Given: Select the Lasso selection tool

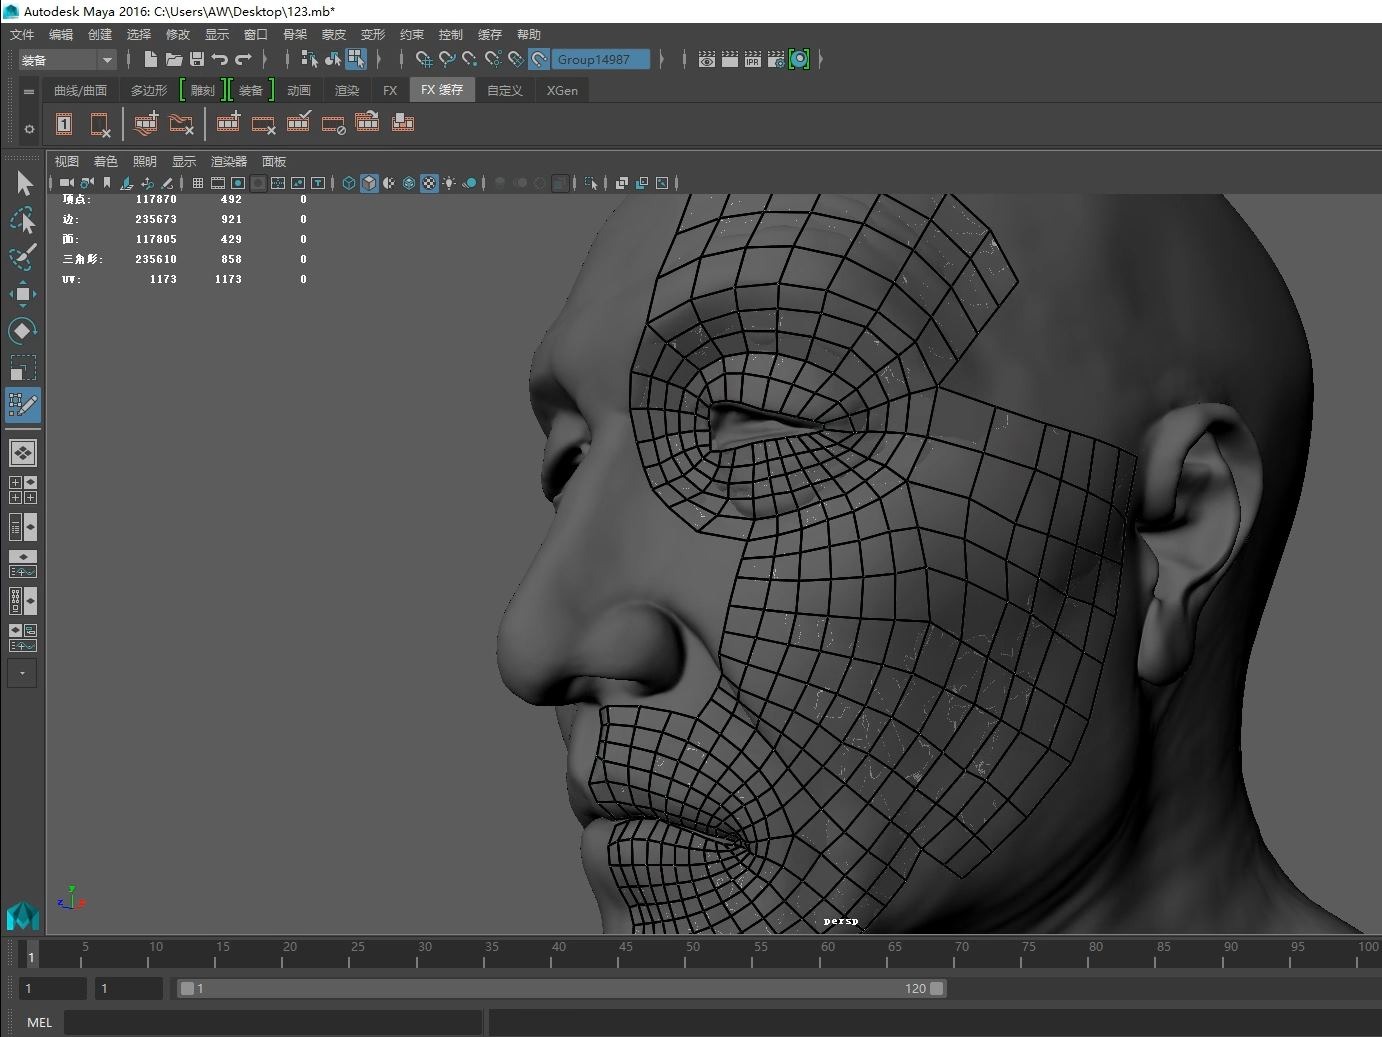Looking at the screenshot, I should (x=22, y=220).
